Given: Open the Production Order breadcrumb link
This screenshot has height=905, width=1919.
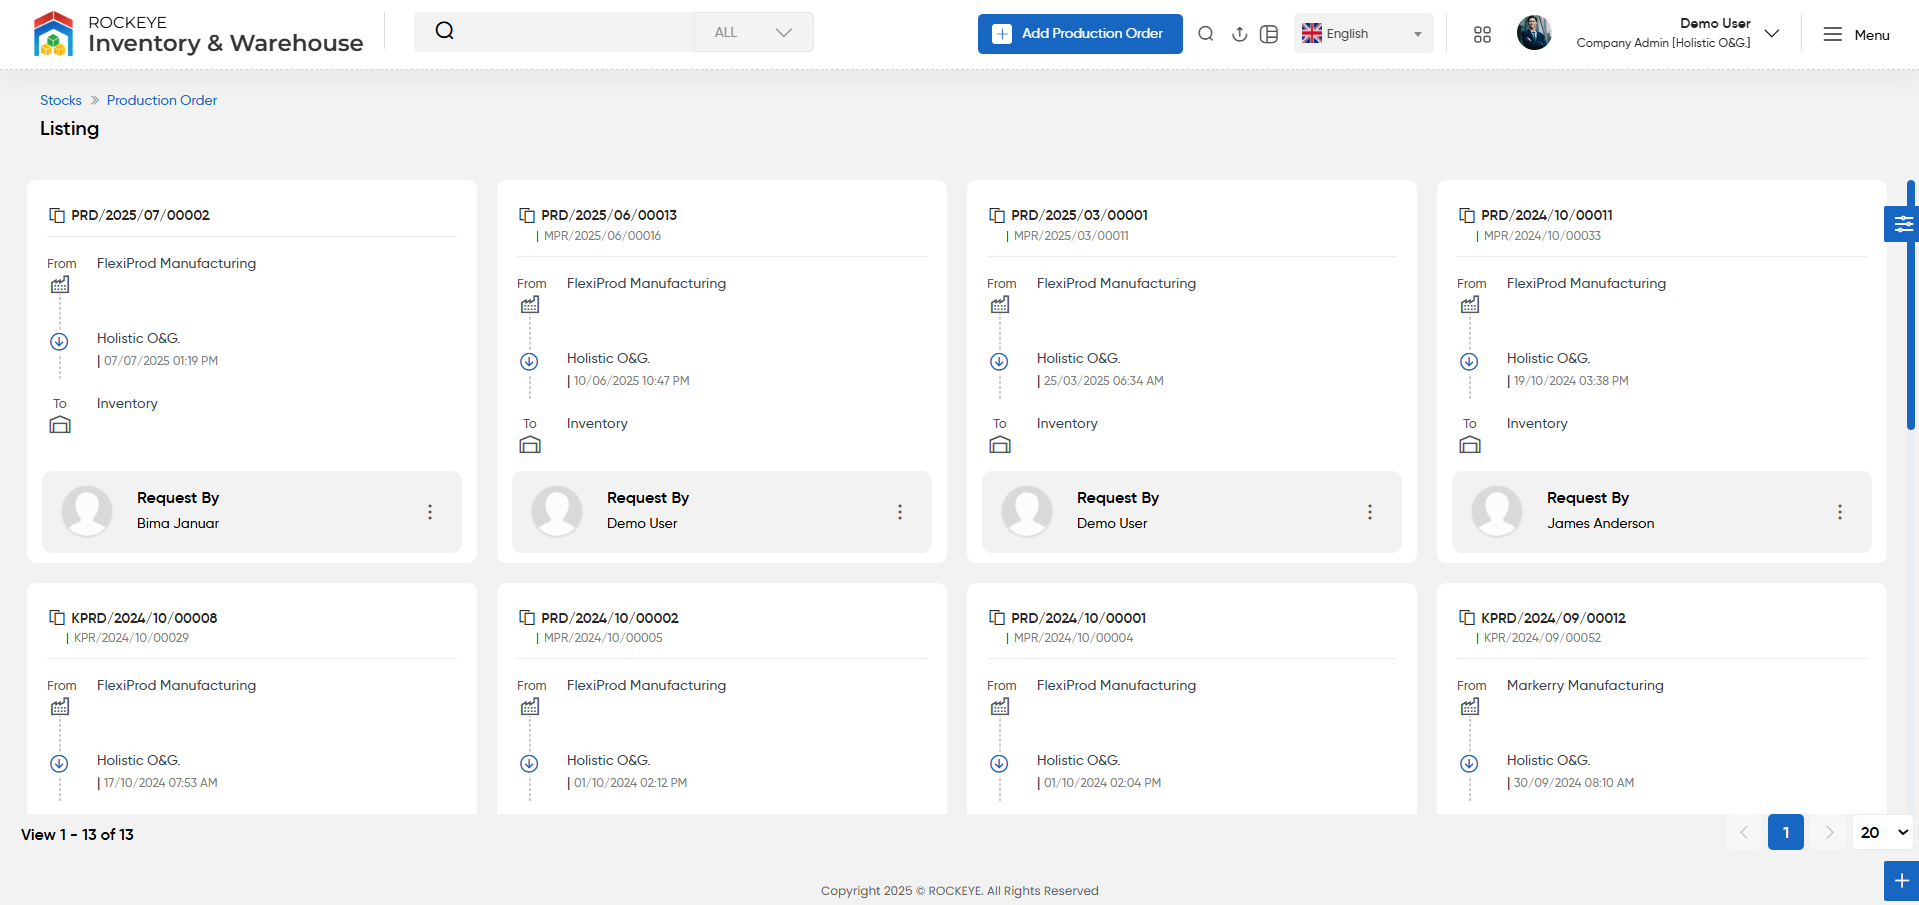Looking at the screenshot, I should coord(162,100).
